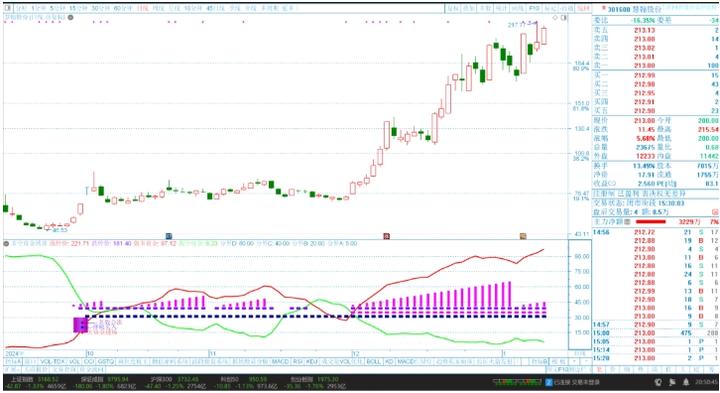Viewport: 720px width, 393px height.
Task: Click the 217.77 high price label on chart
Action: [516, 25]
